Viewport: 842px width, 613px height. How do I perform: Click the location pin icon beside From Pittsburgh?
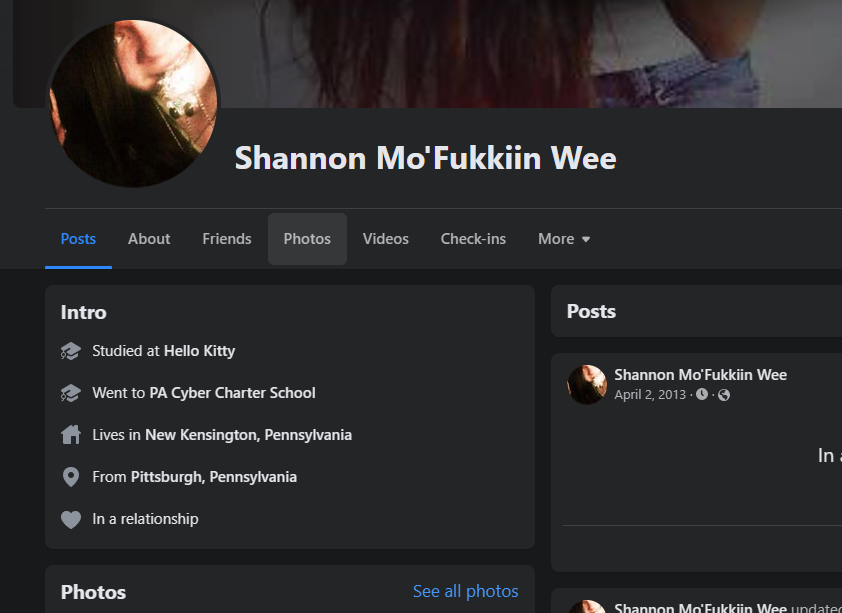pos(70,477)
